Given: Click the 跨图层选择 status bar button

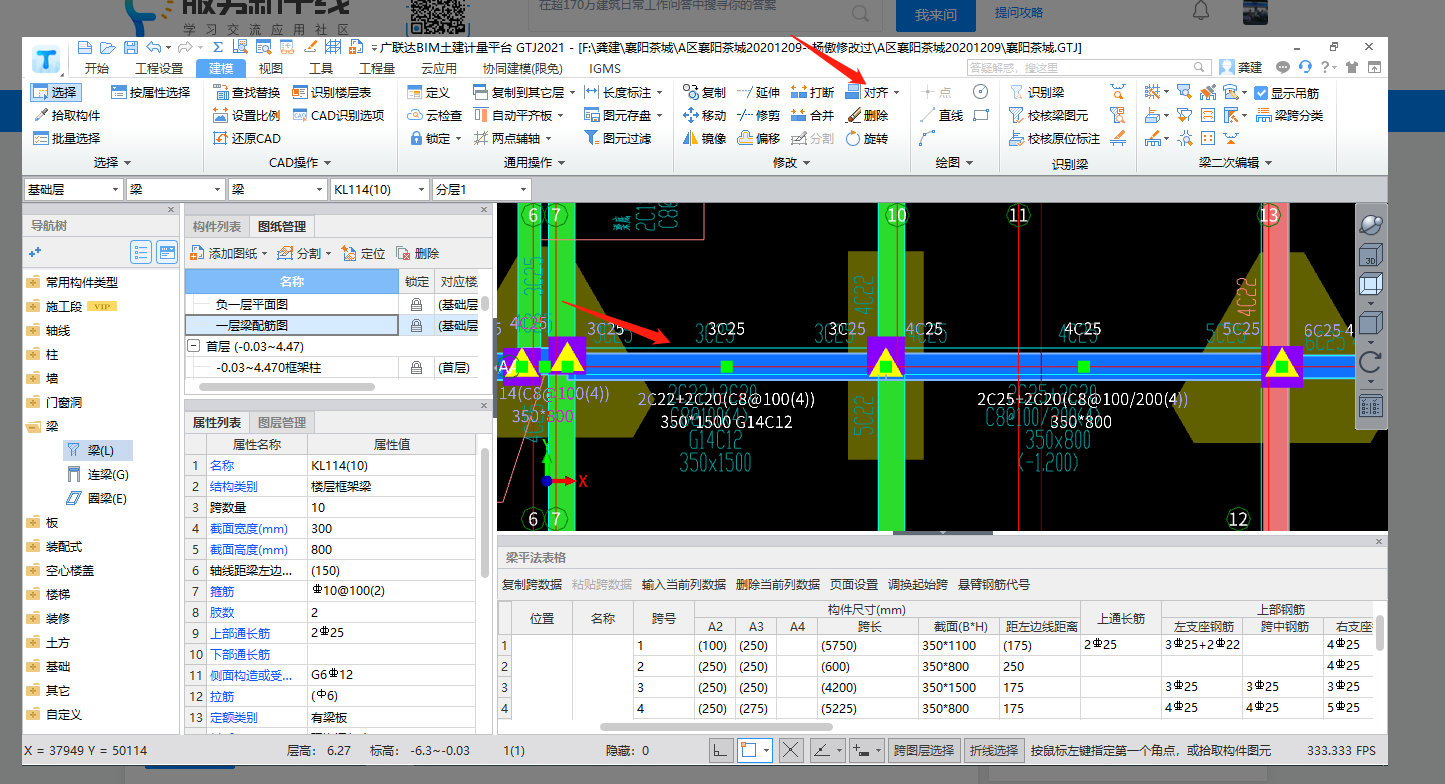Looking at the screenshot, I should [x=924, y=749].
